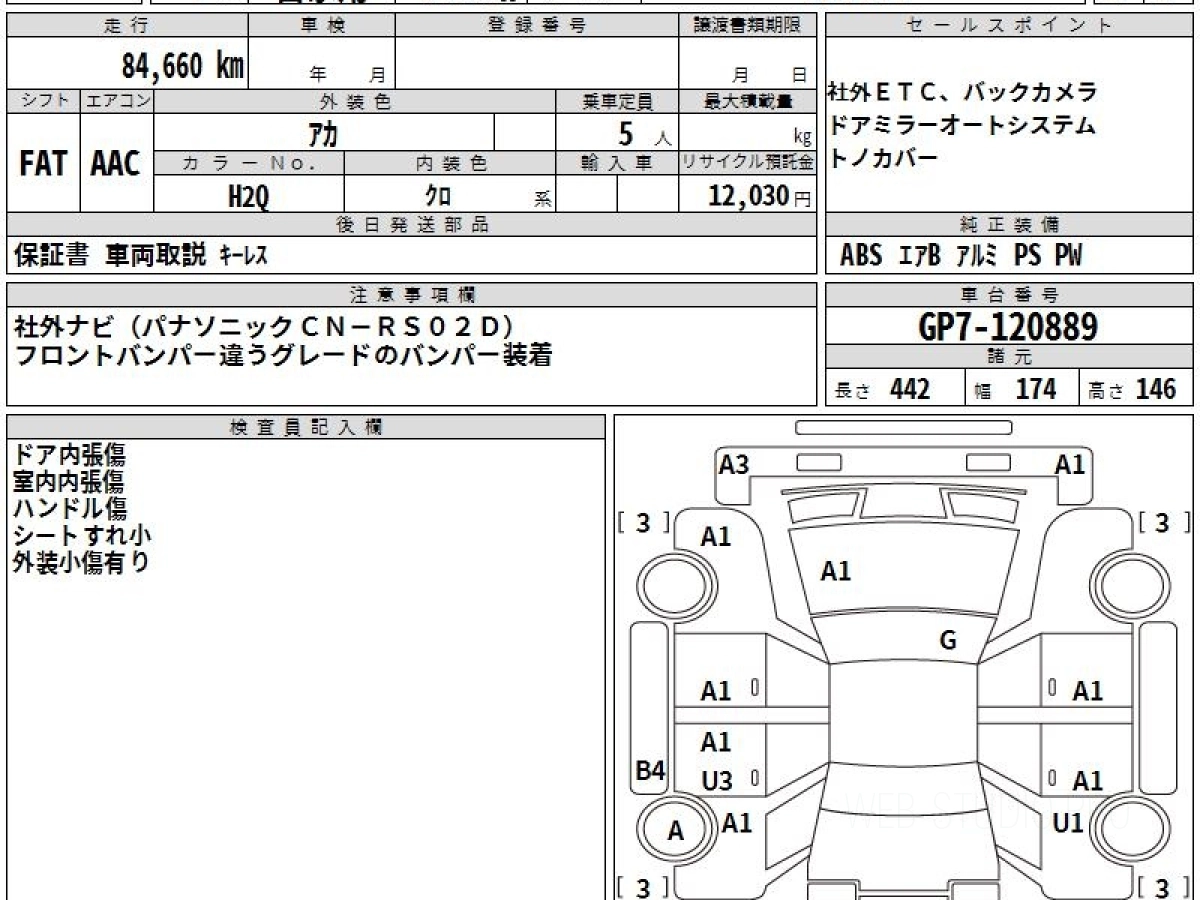1200x900 pixels.
Task: Click the 走行 column header
Action: tap(126, 26)
